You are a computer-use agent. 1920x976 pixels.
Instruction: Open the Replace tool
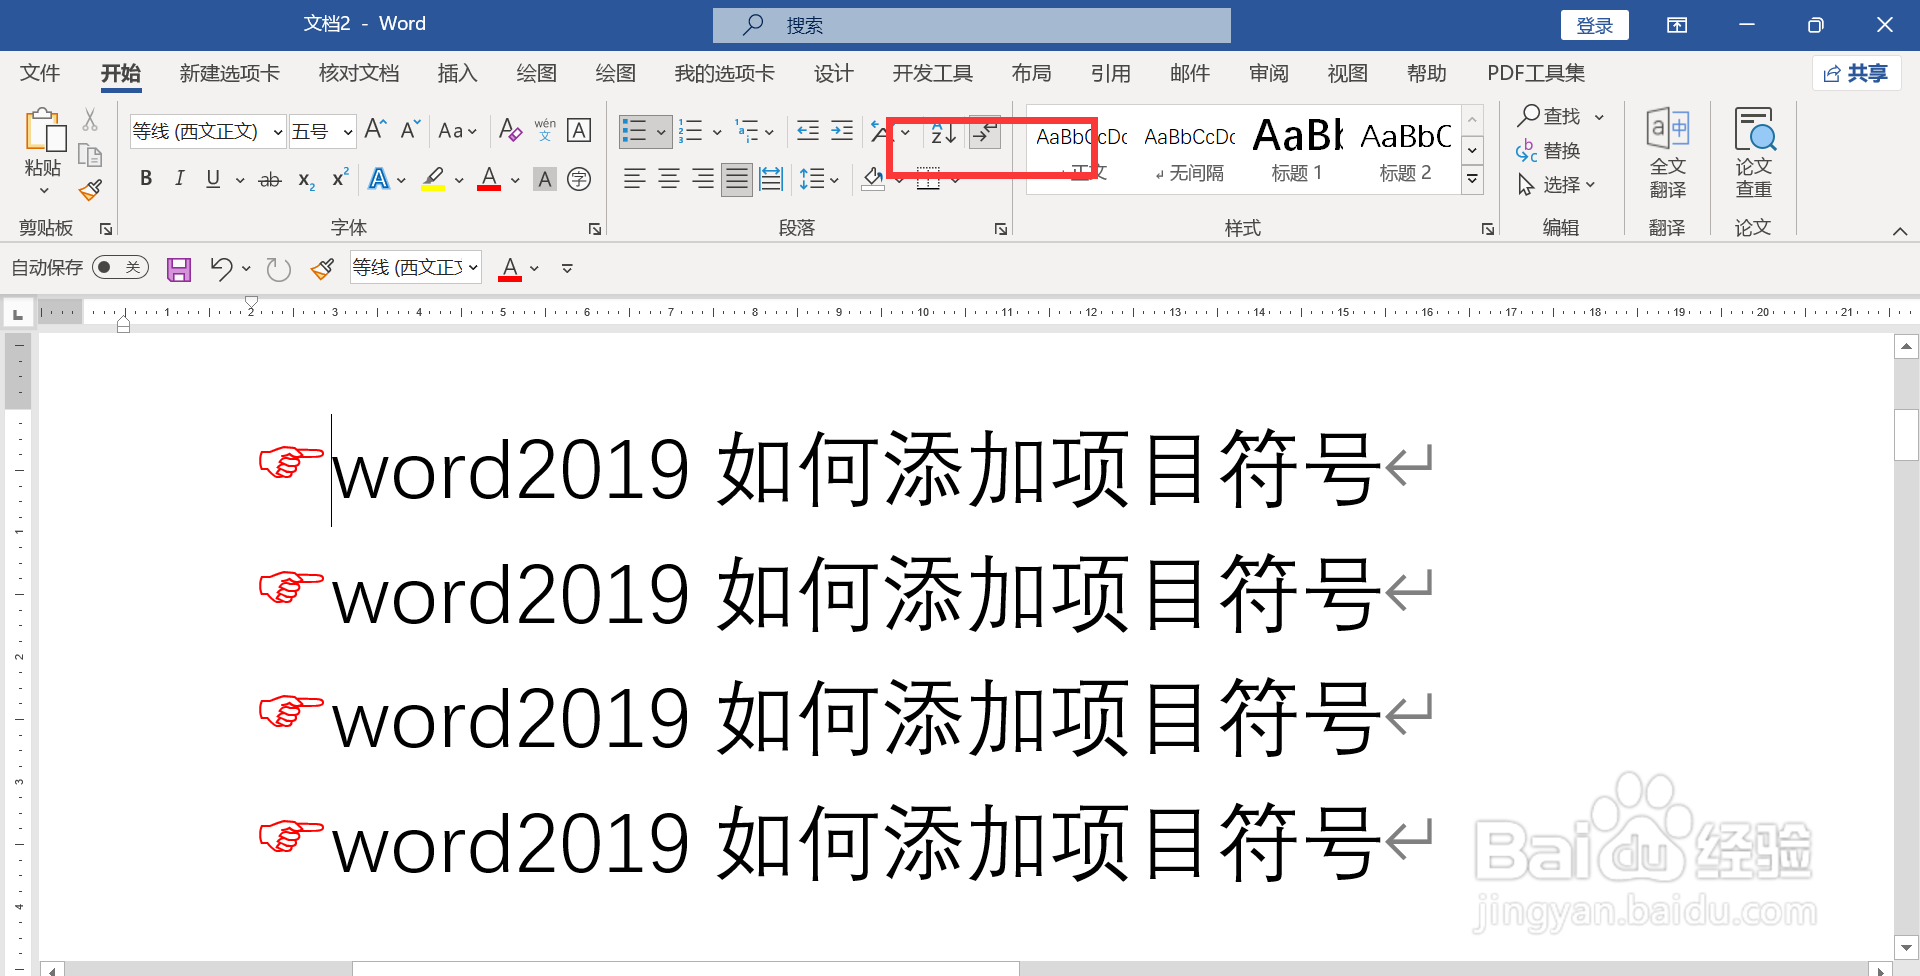tap(1548, 151)
